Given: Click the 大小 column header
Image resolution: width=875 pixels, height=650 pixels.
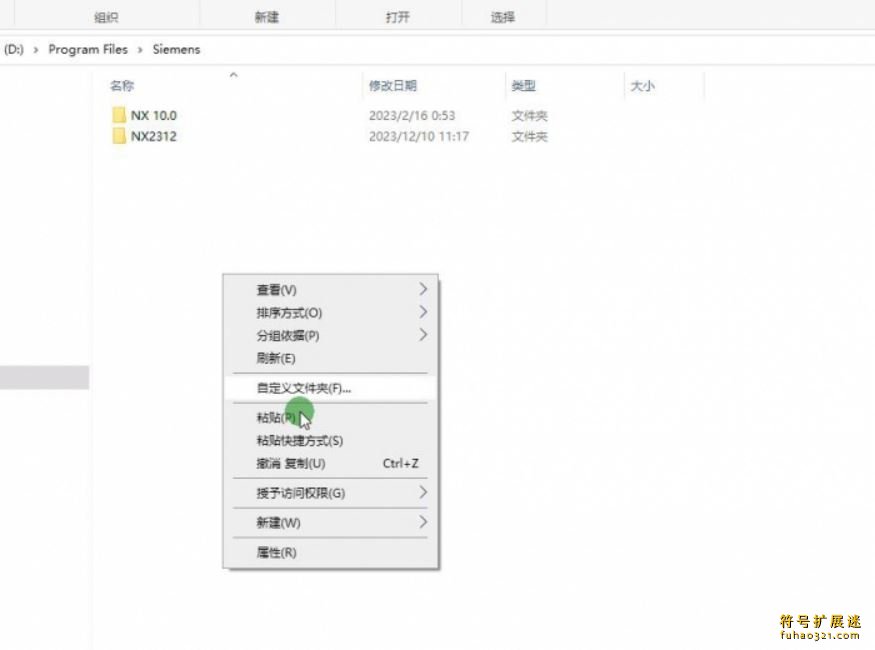Looking at the screenshot, I should point(642,87).
